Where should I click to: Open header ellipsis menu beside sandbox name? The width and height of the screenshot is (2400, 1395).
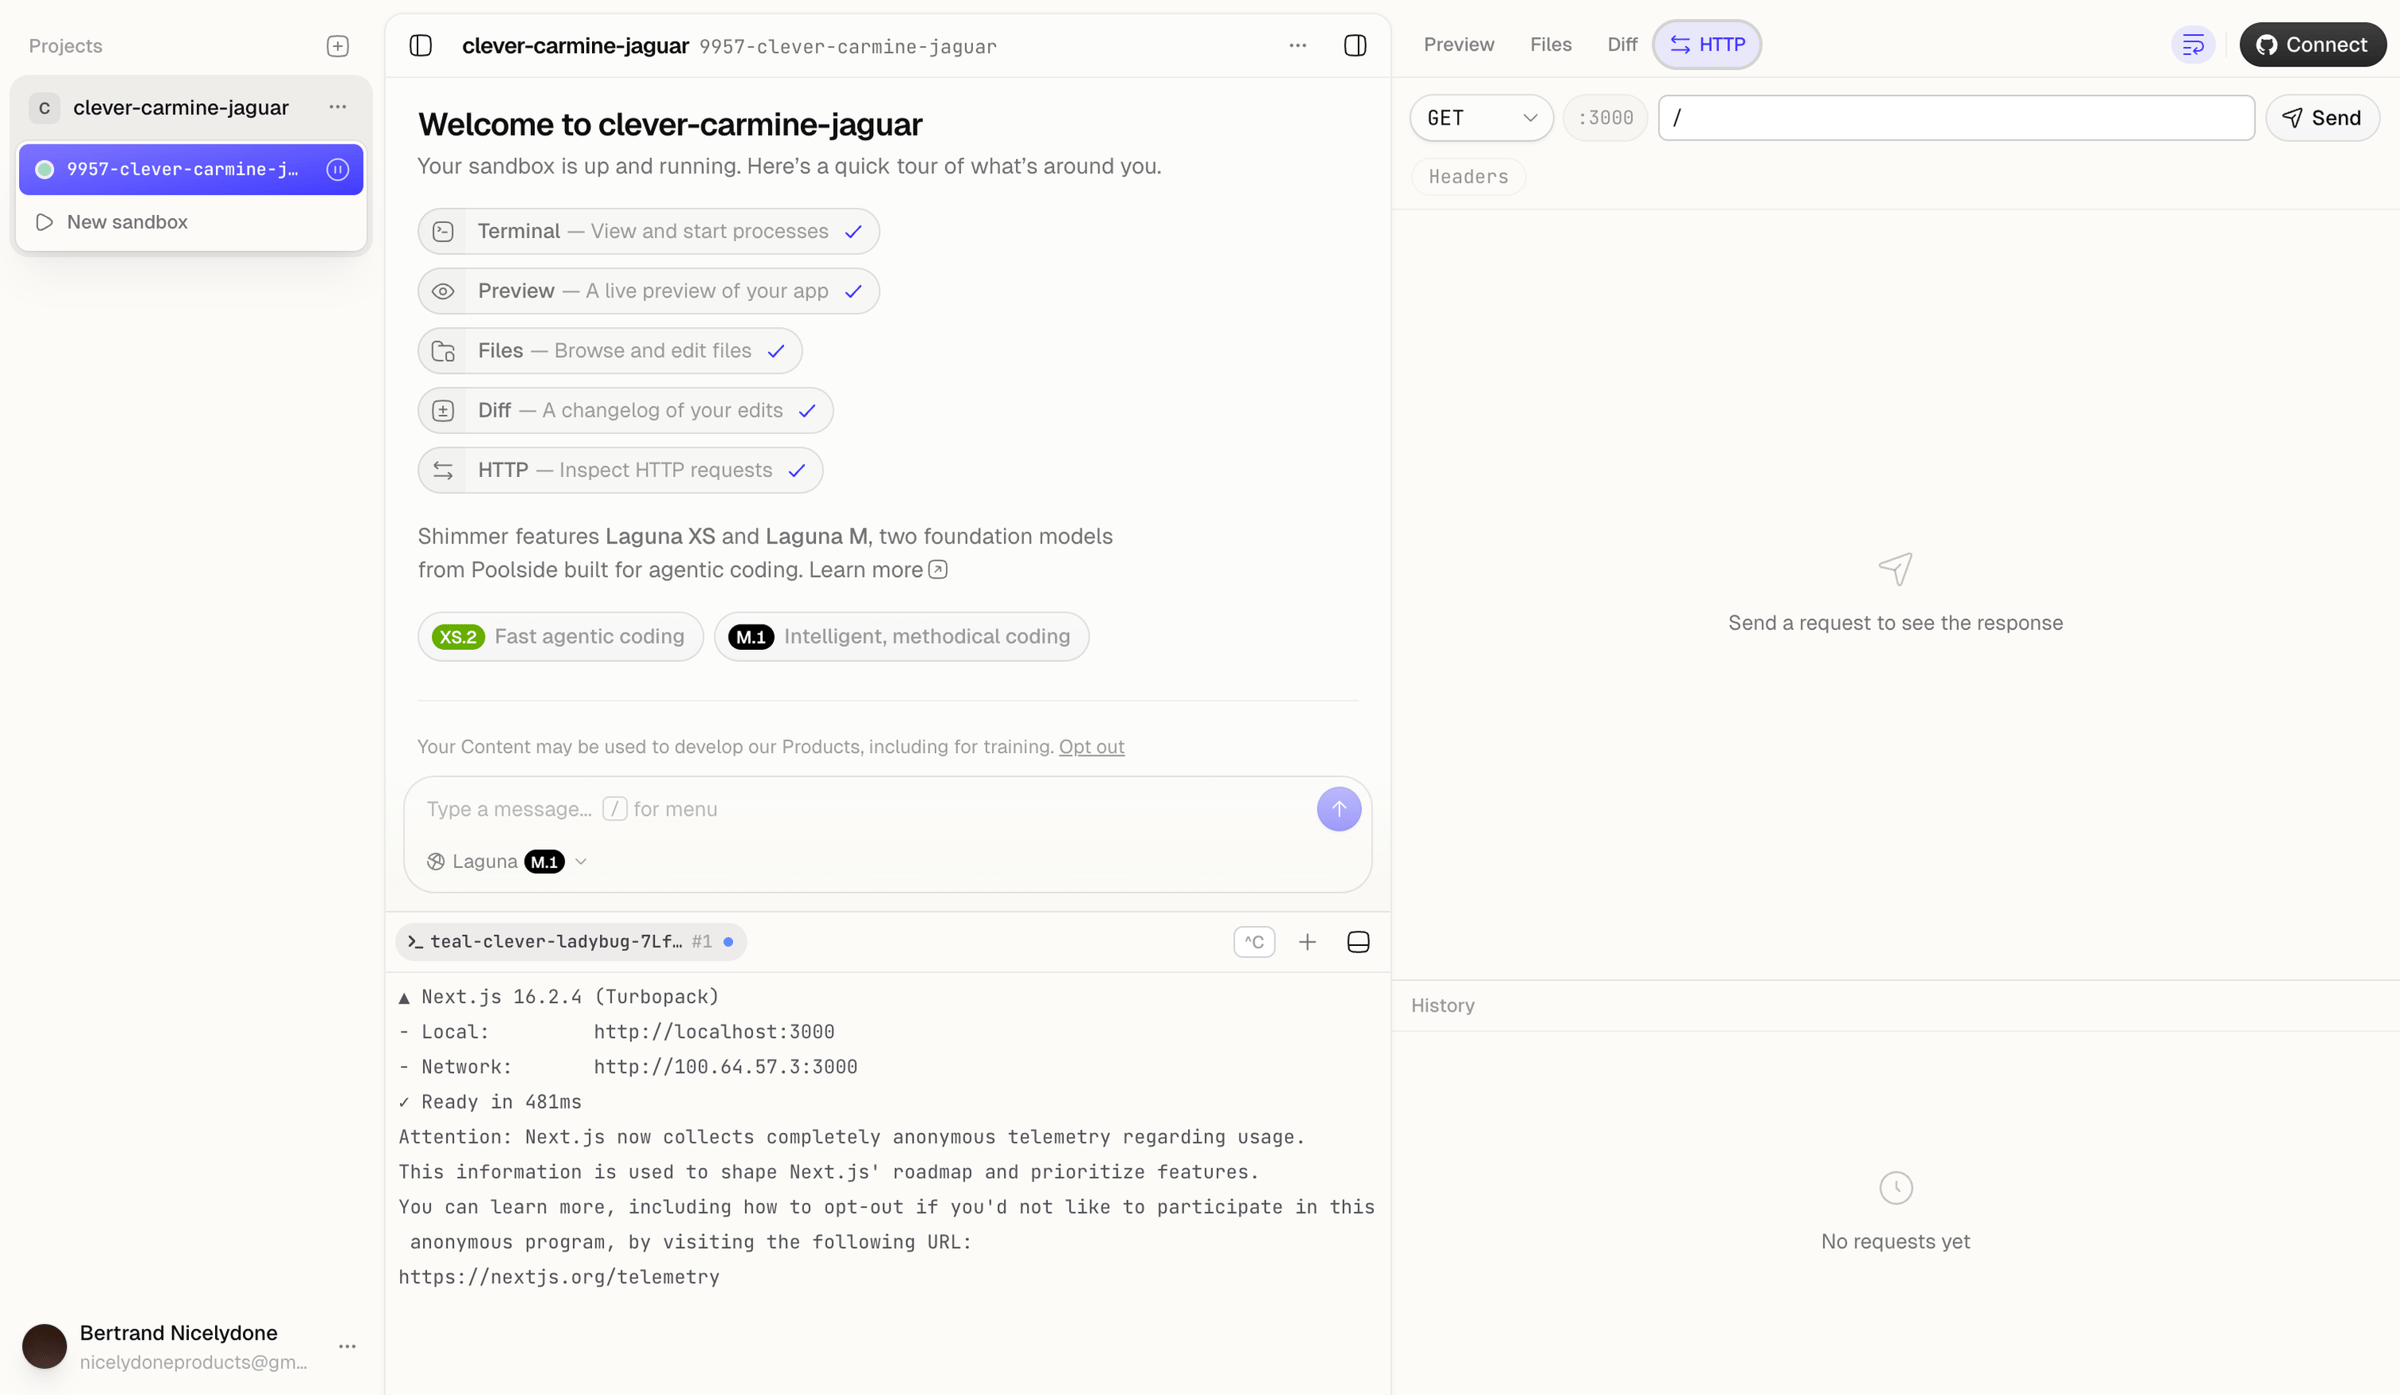1297,46
